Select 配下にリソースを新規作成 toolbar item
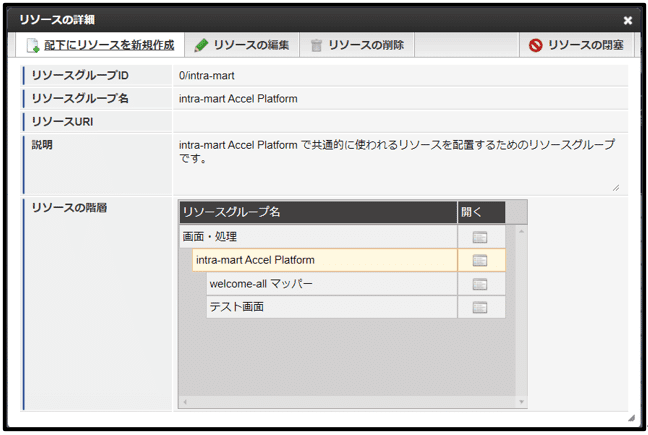This screenshot has width=648, height=435. point(100,45)
